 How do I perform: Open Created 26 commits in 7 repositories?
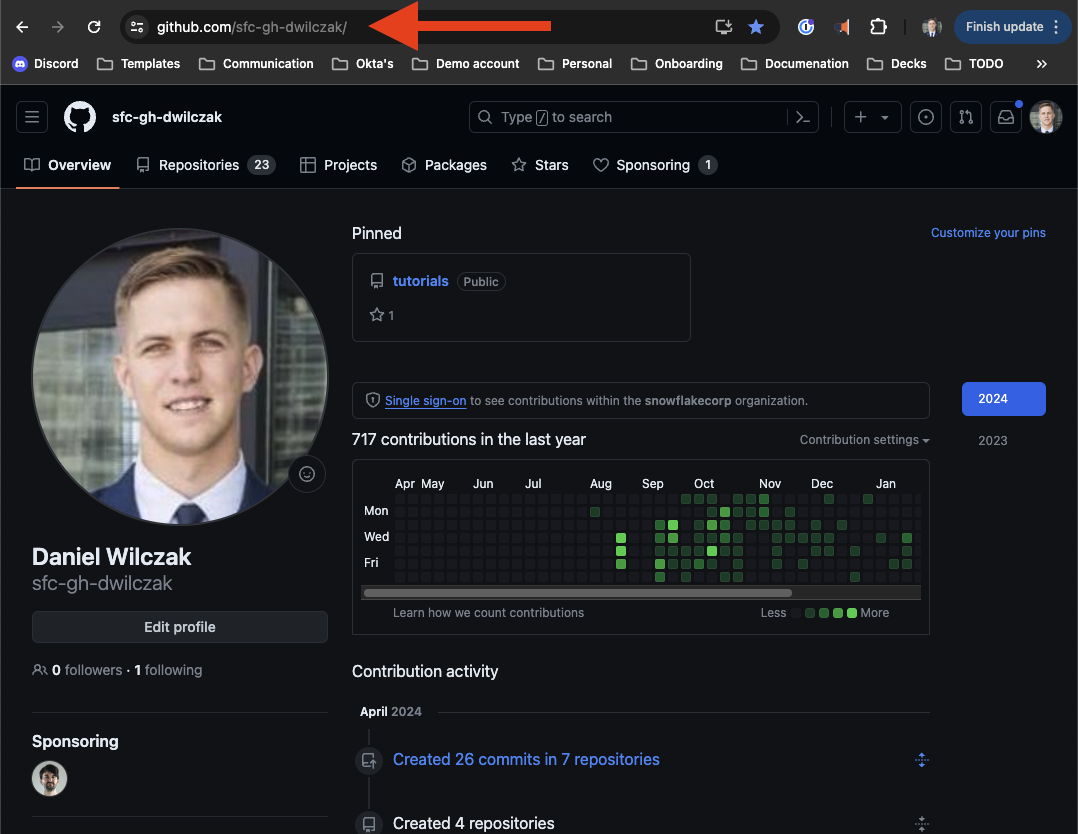pos(526,760)
